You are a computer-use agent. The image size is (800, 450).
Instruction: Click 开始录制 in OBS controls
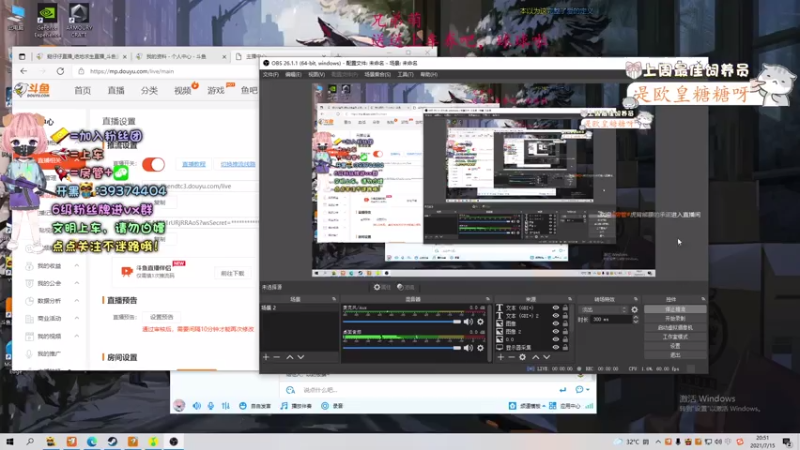[675, 318]
